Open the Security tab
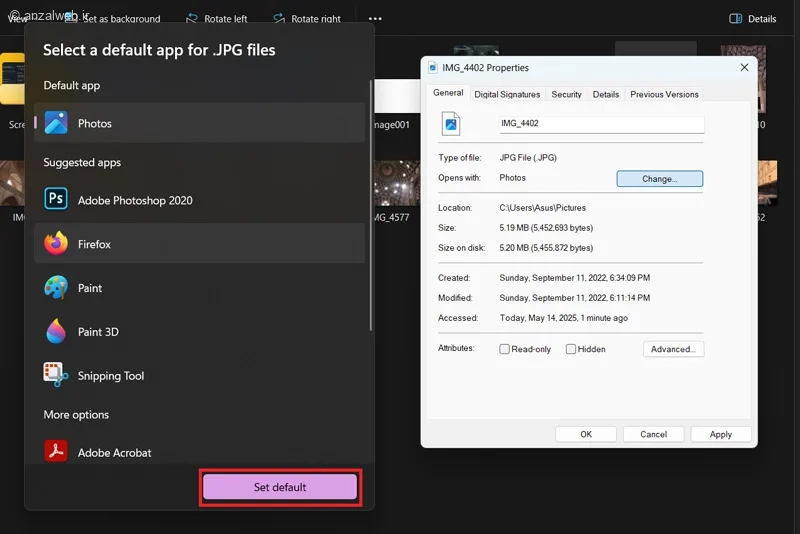 pos(566,94)
